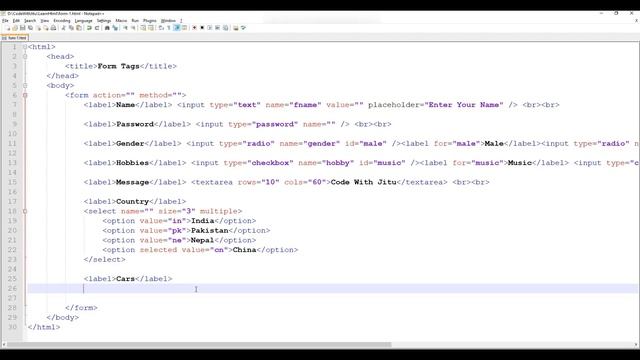Click the Save All toolbar icon
This screenshot has width=640, height=360.
coord(30,28)
